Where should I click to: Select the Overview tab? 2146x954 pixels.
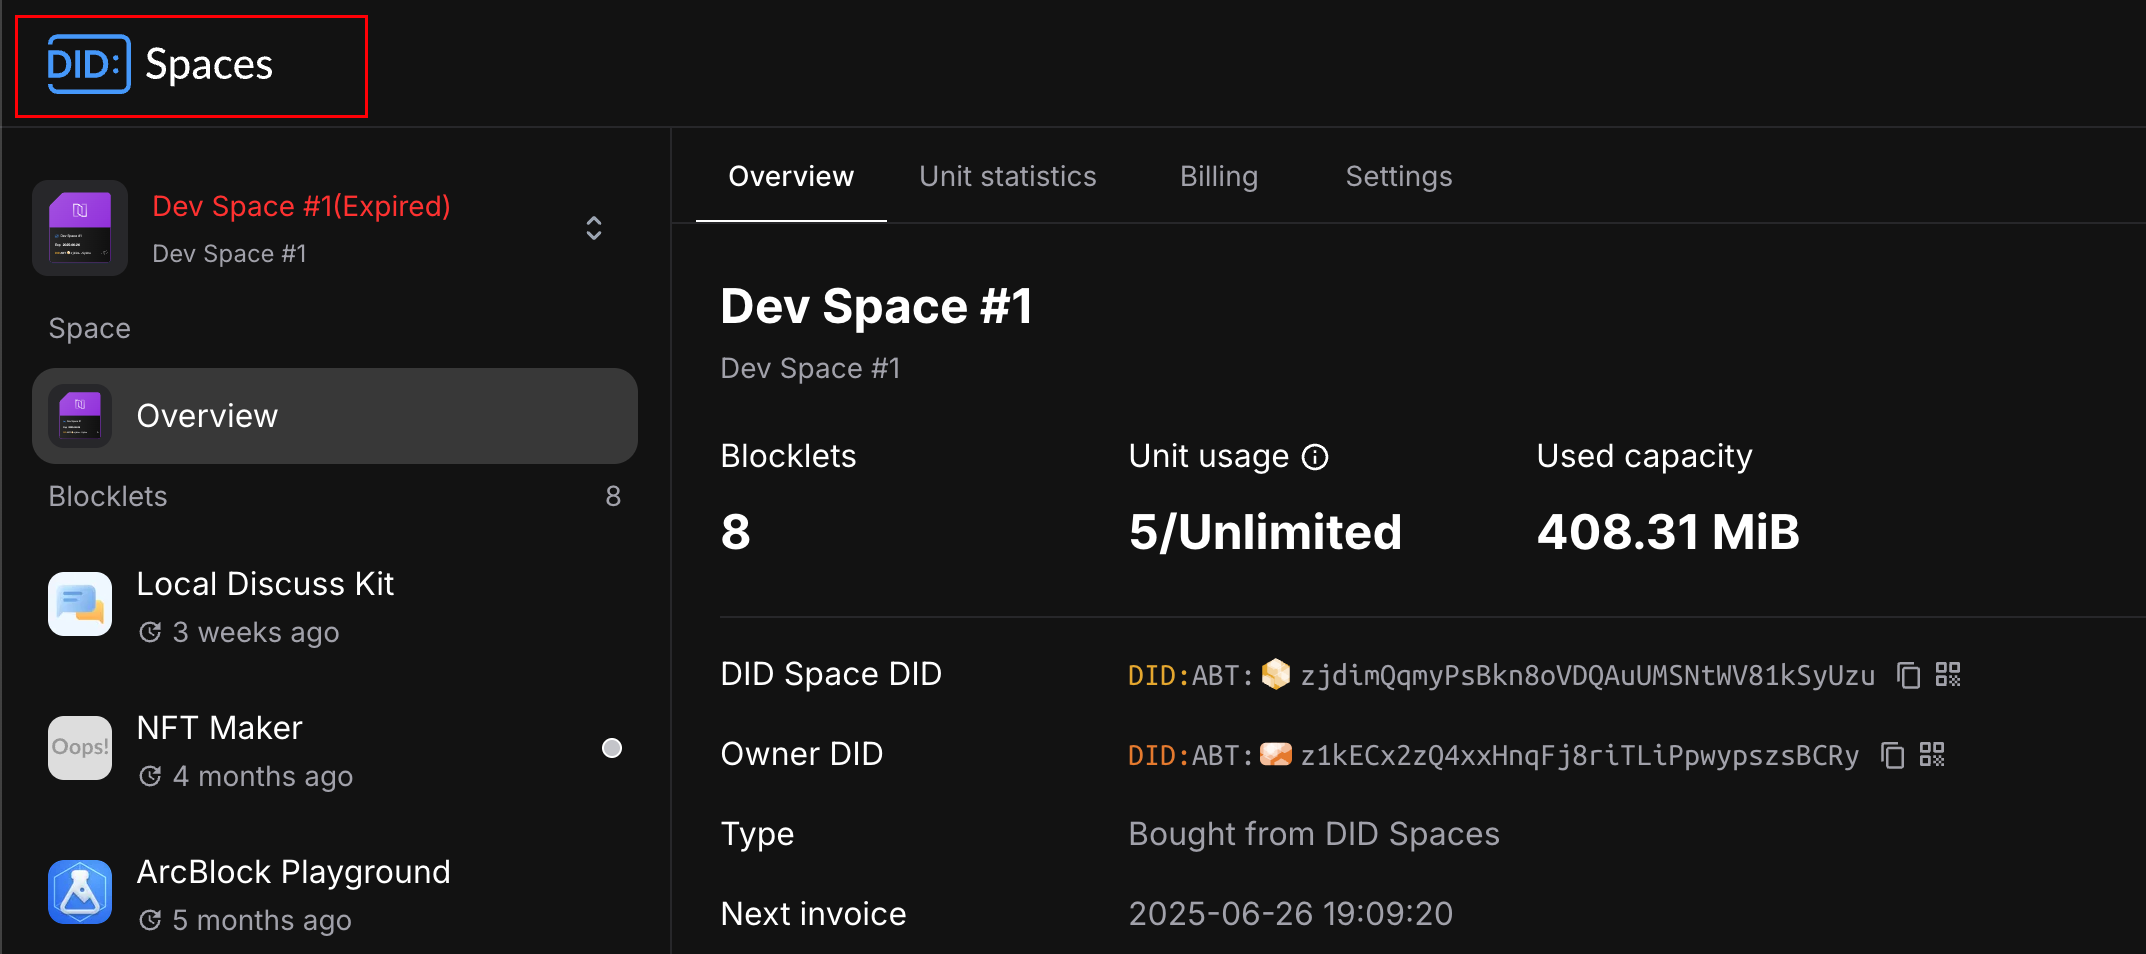pyautogui.click(x=791, y=177)
